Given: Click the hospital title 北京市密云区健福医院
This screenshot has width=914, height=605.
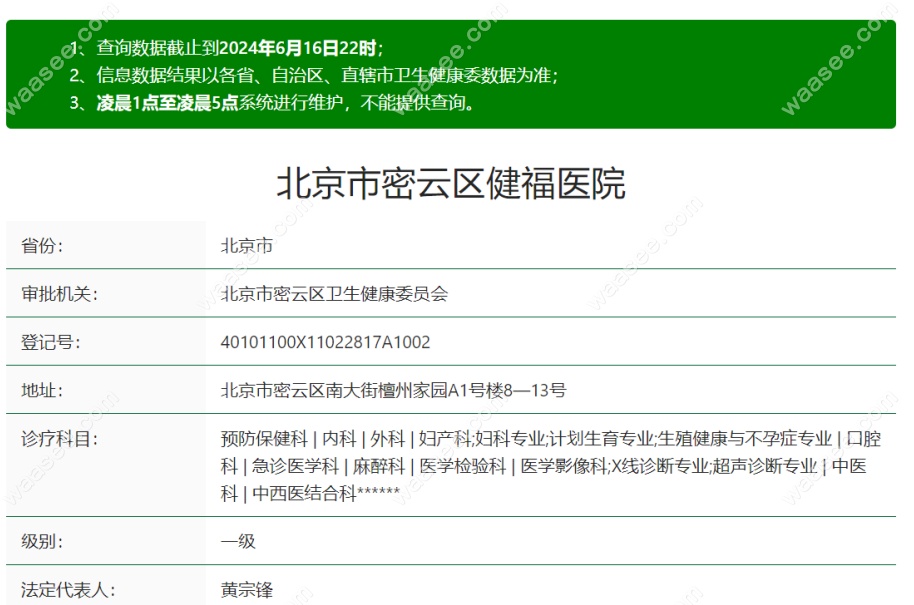Looking at the screenshot, I should 451,184.
